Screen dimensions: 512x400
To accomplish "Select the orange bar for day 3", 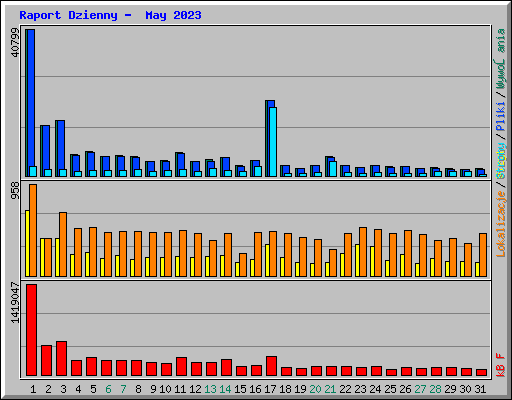I will (63, 244).
